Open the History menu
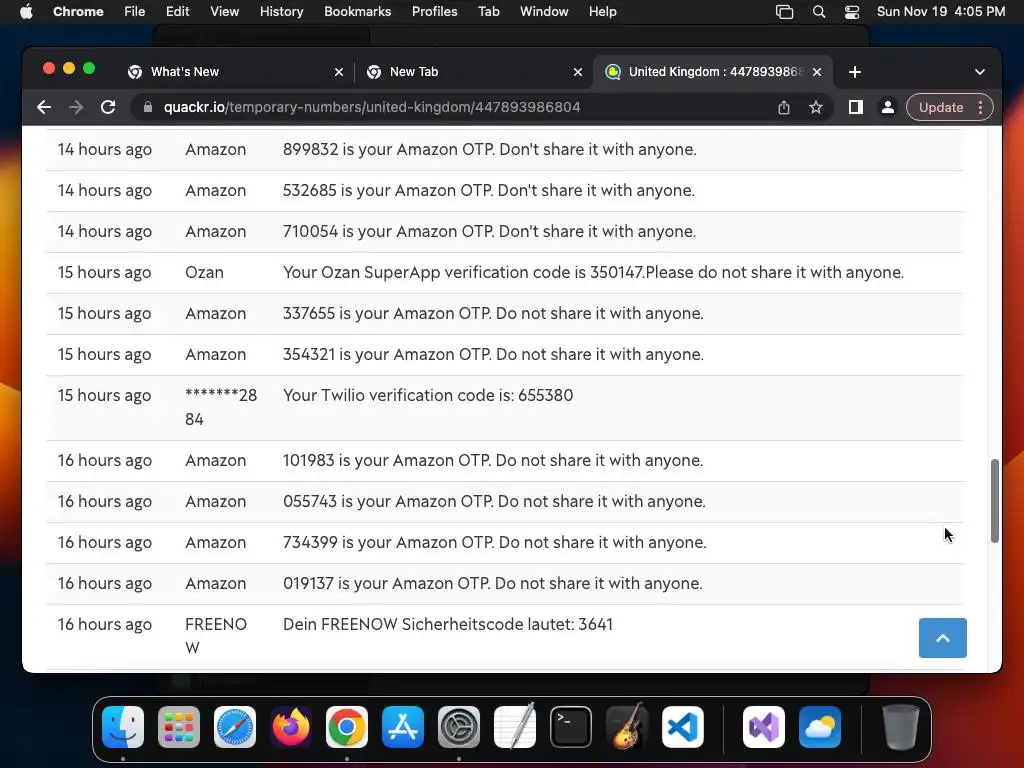Screen dimensions: 1024x768 281,12
